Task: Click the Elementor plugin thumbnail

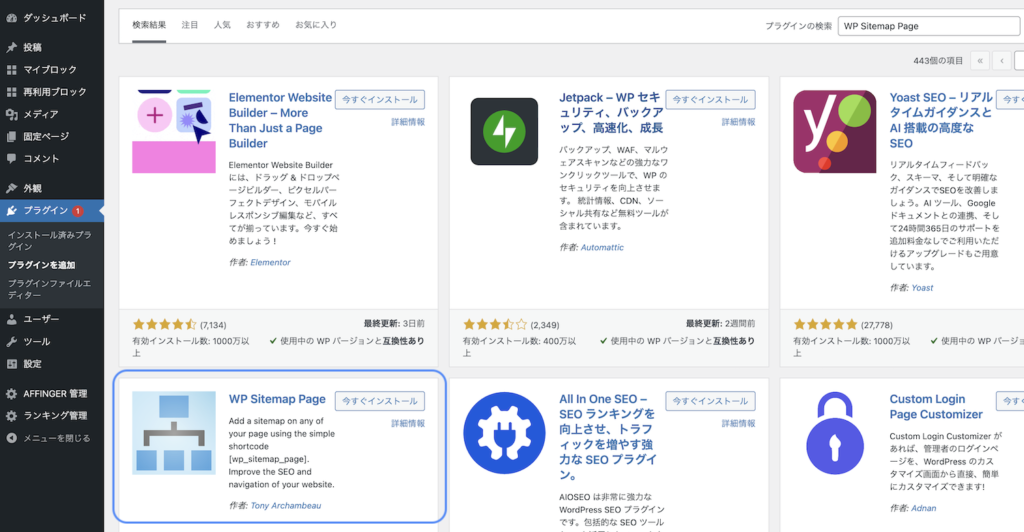Action: coord(174,131)
